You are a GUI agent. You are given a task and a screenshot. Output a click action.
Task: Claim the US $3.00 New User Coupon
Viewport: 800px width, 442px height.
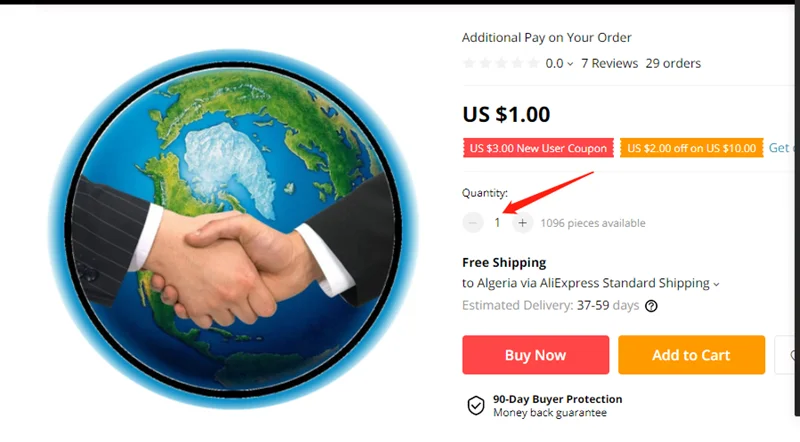point(538,148)
